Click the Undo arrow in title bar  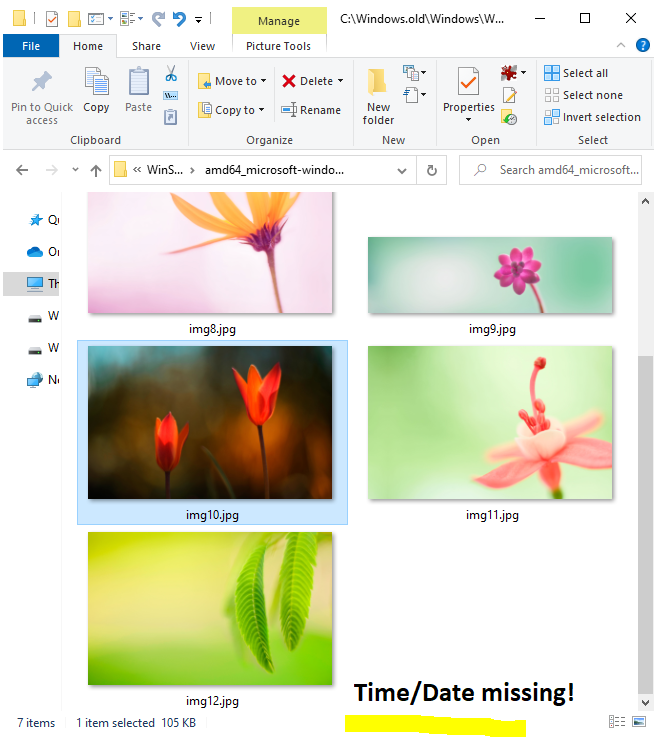[179, 19]
